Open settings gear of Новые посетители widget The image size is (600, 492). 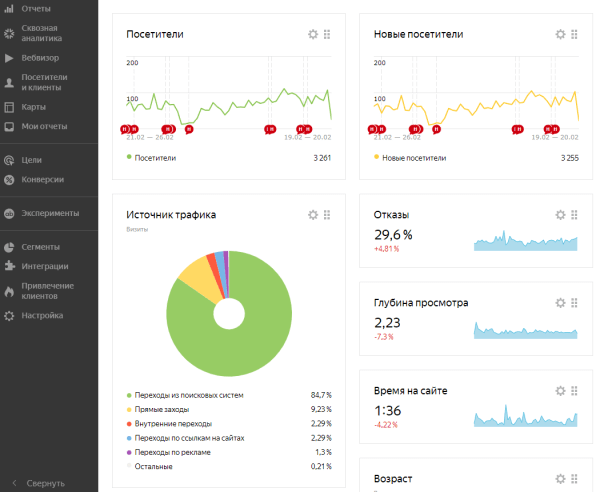click(560, 35)
